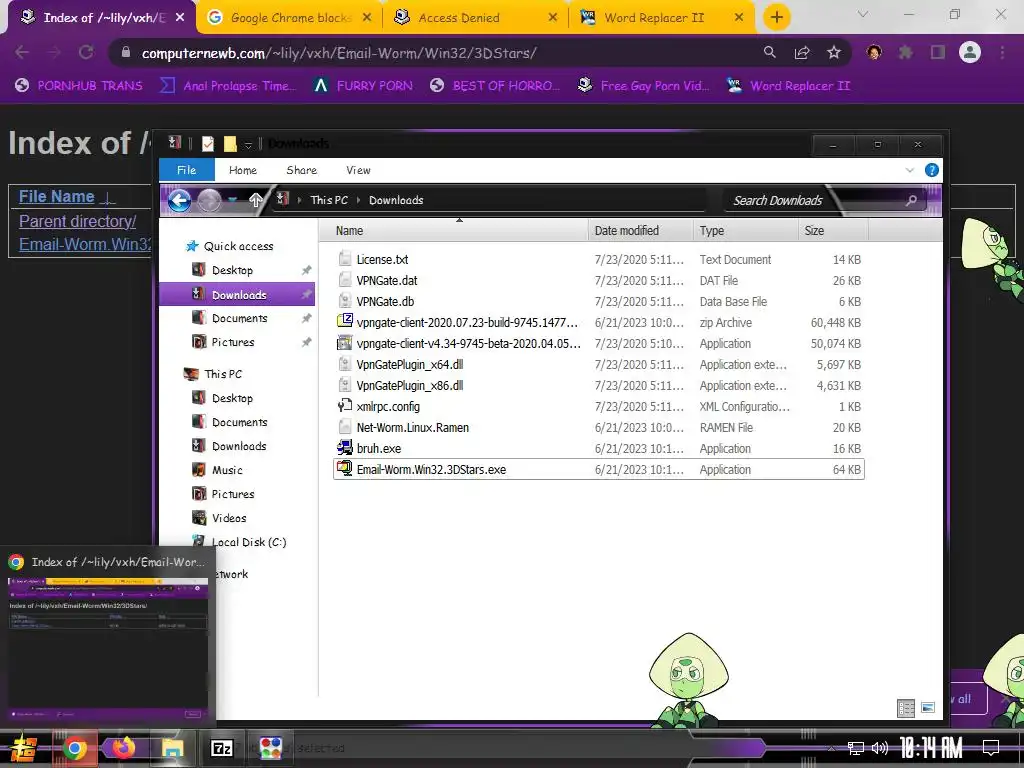1024x768 pixels.
Task: Select Net-Worm.Linux.Ramen file
Action: (x=599, y=428)
